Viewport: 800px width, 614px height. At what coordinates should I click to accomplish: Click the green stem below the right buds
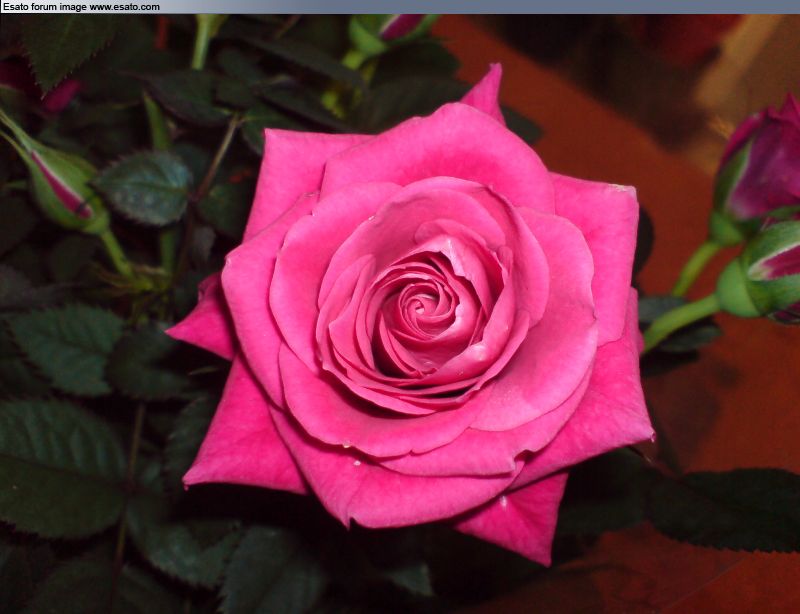click(x=680, y=320)
